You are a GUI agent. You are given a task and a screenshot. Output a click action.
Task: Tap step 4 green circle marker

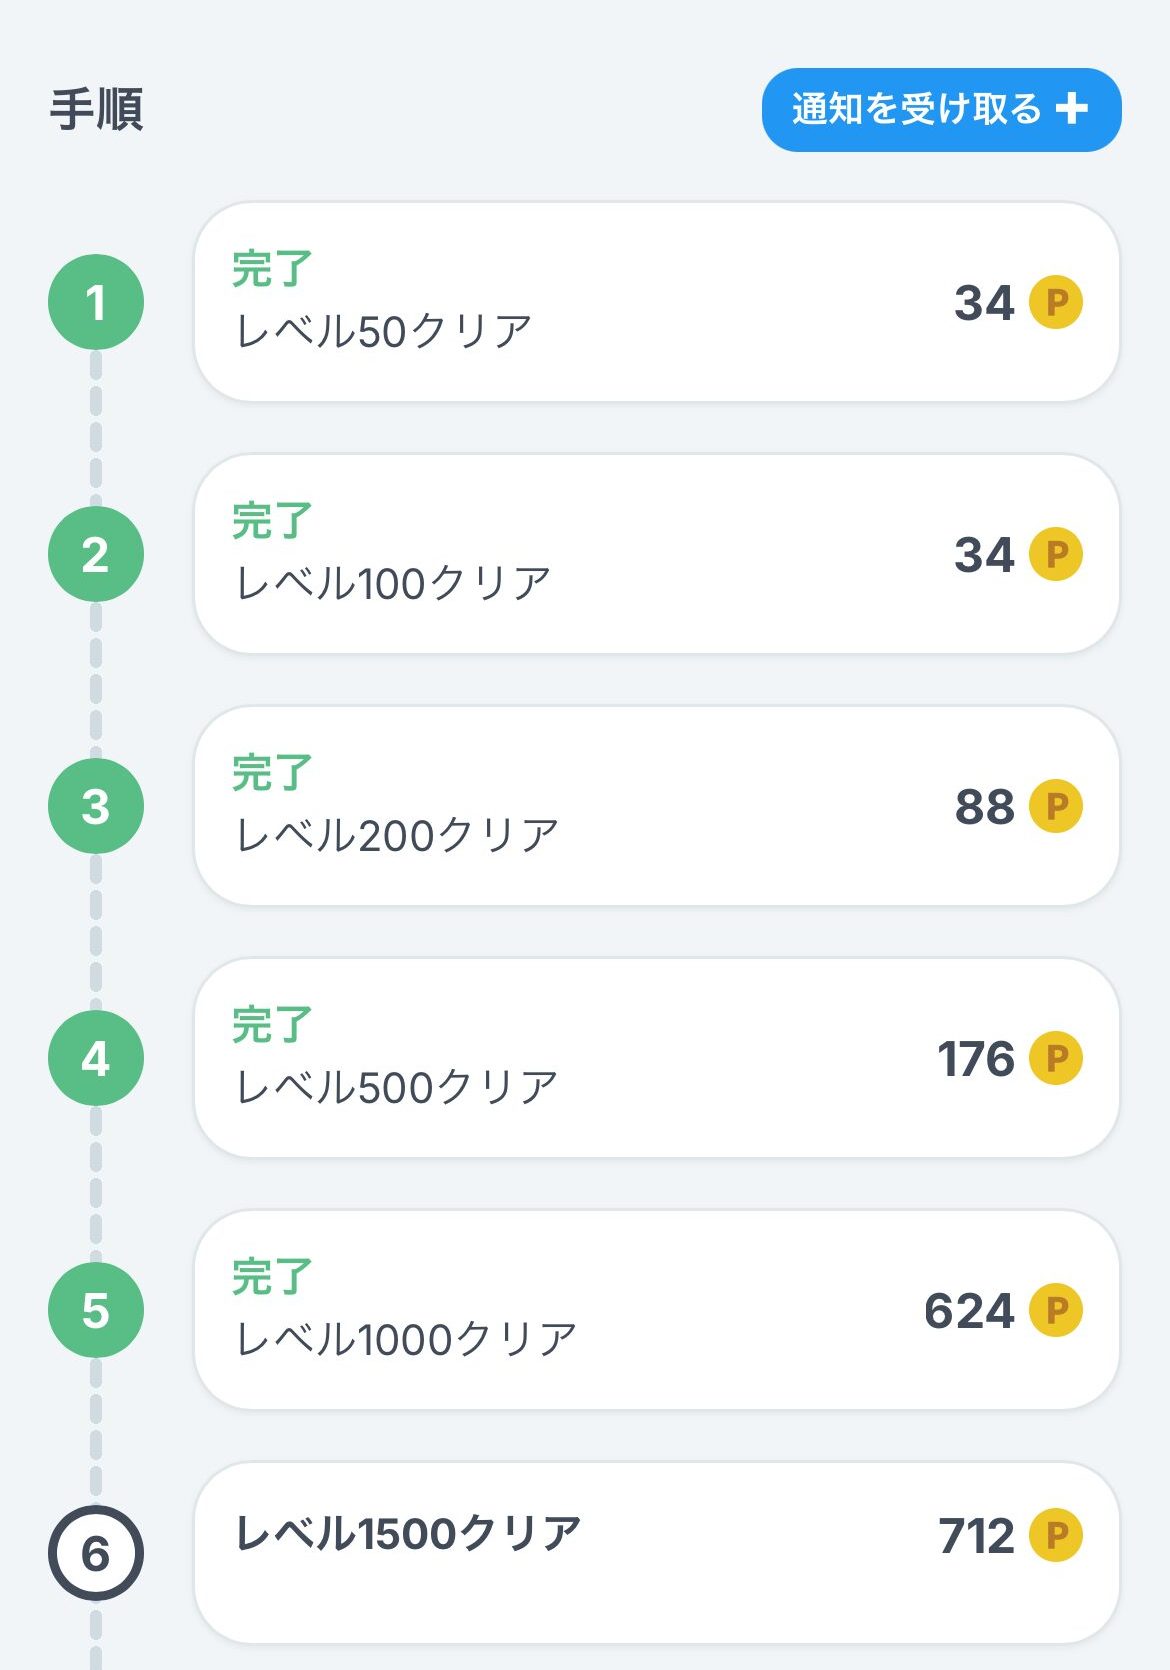(96, 1058)
